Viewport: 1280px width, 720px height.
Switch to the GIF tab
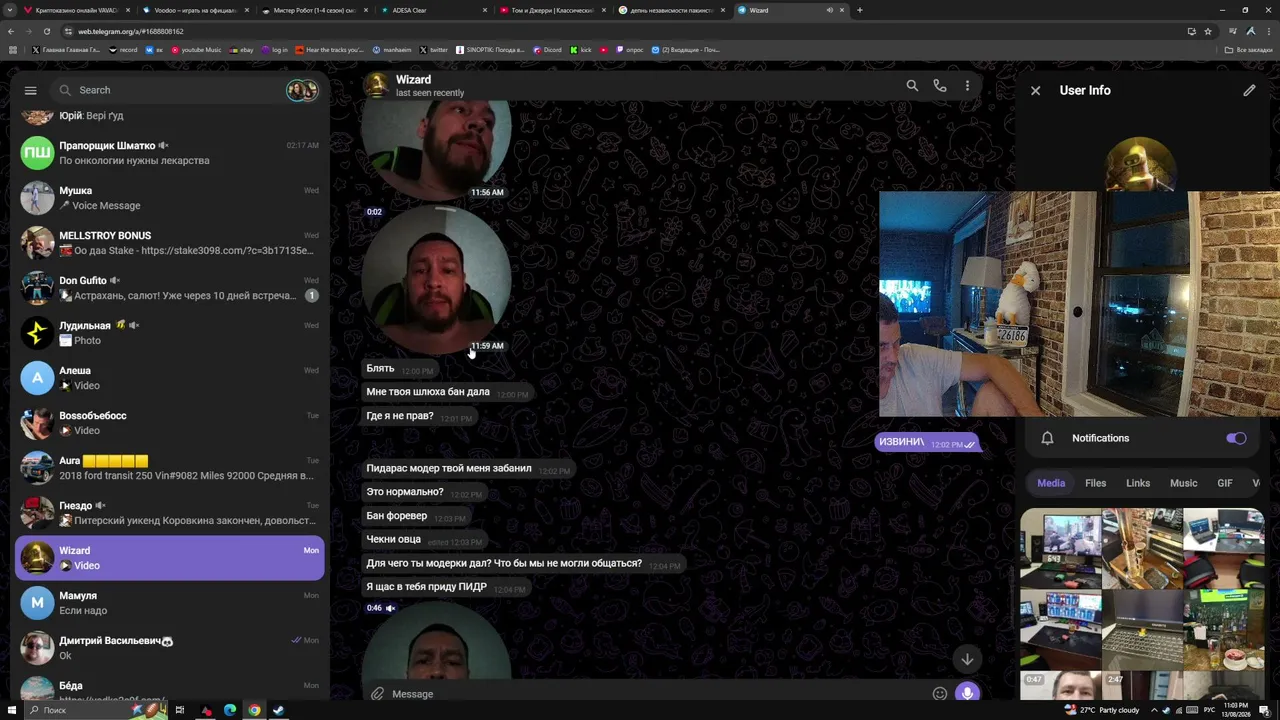tap(1225, 483)
